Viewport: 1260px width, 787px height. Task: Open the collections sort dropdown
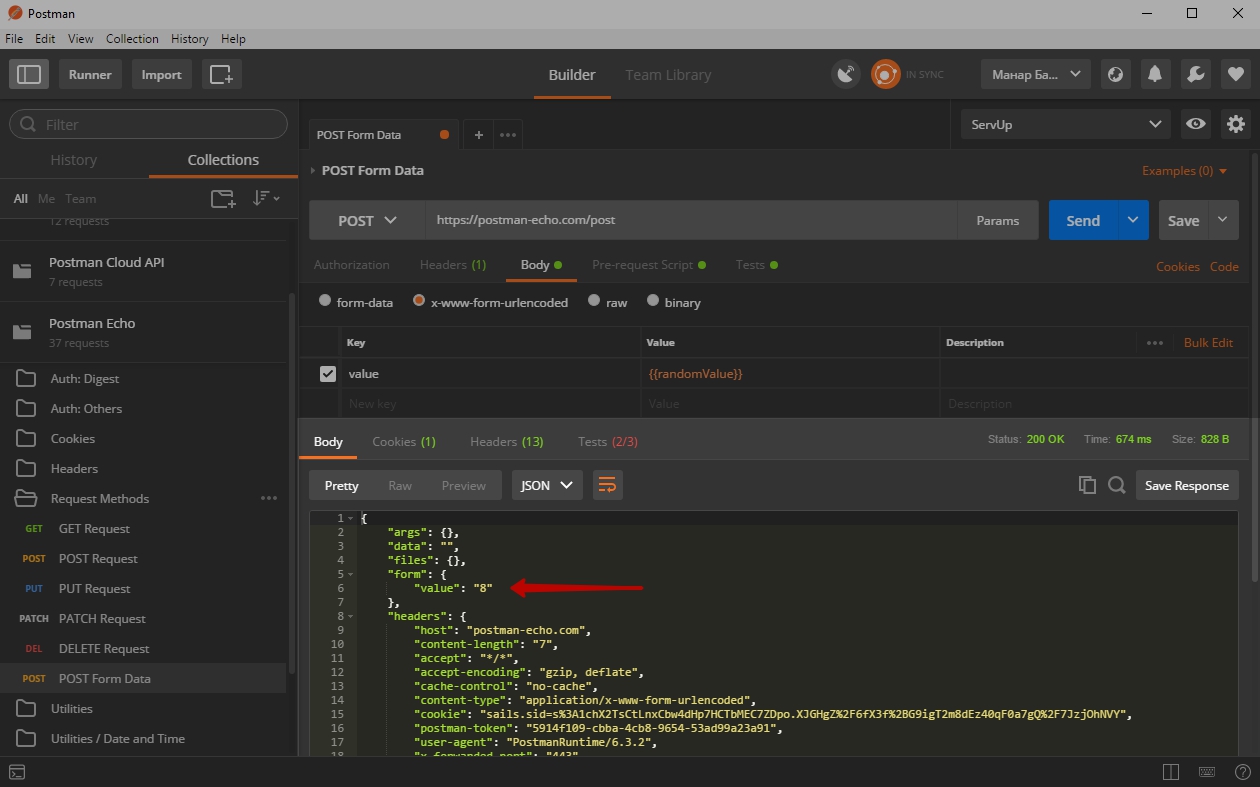pyautogui.click(x=266, y=198)
